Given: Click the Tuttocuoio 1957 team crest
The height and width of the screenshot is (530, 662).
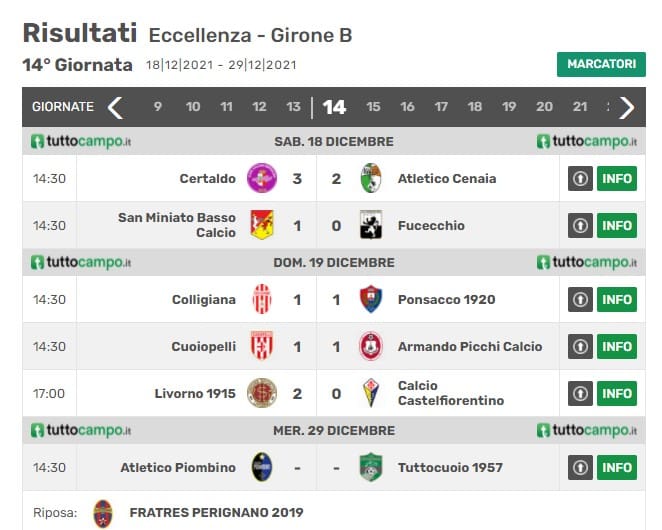Looking at the screenshot, I should point(371,467).
